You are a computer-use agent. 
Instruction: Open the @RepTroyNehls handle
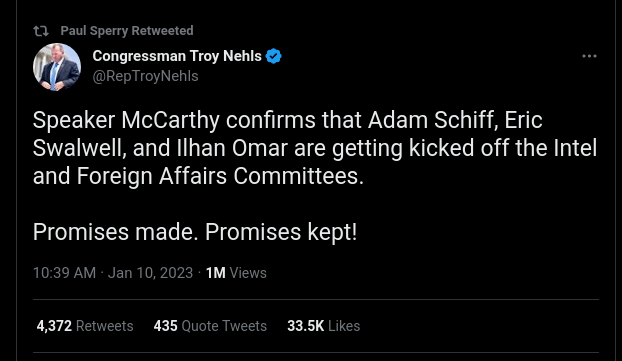pos(145,76)
